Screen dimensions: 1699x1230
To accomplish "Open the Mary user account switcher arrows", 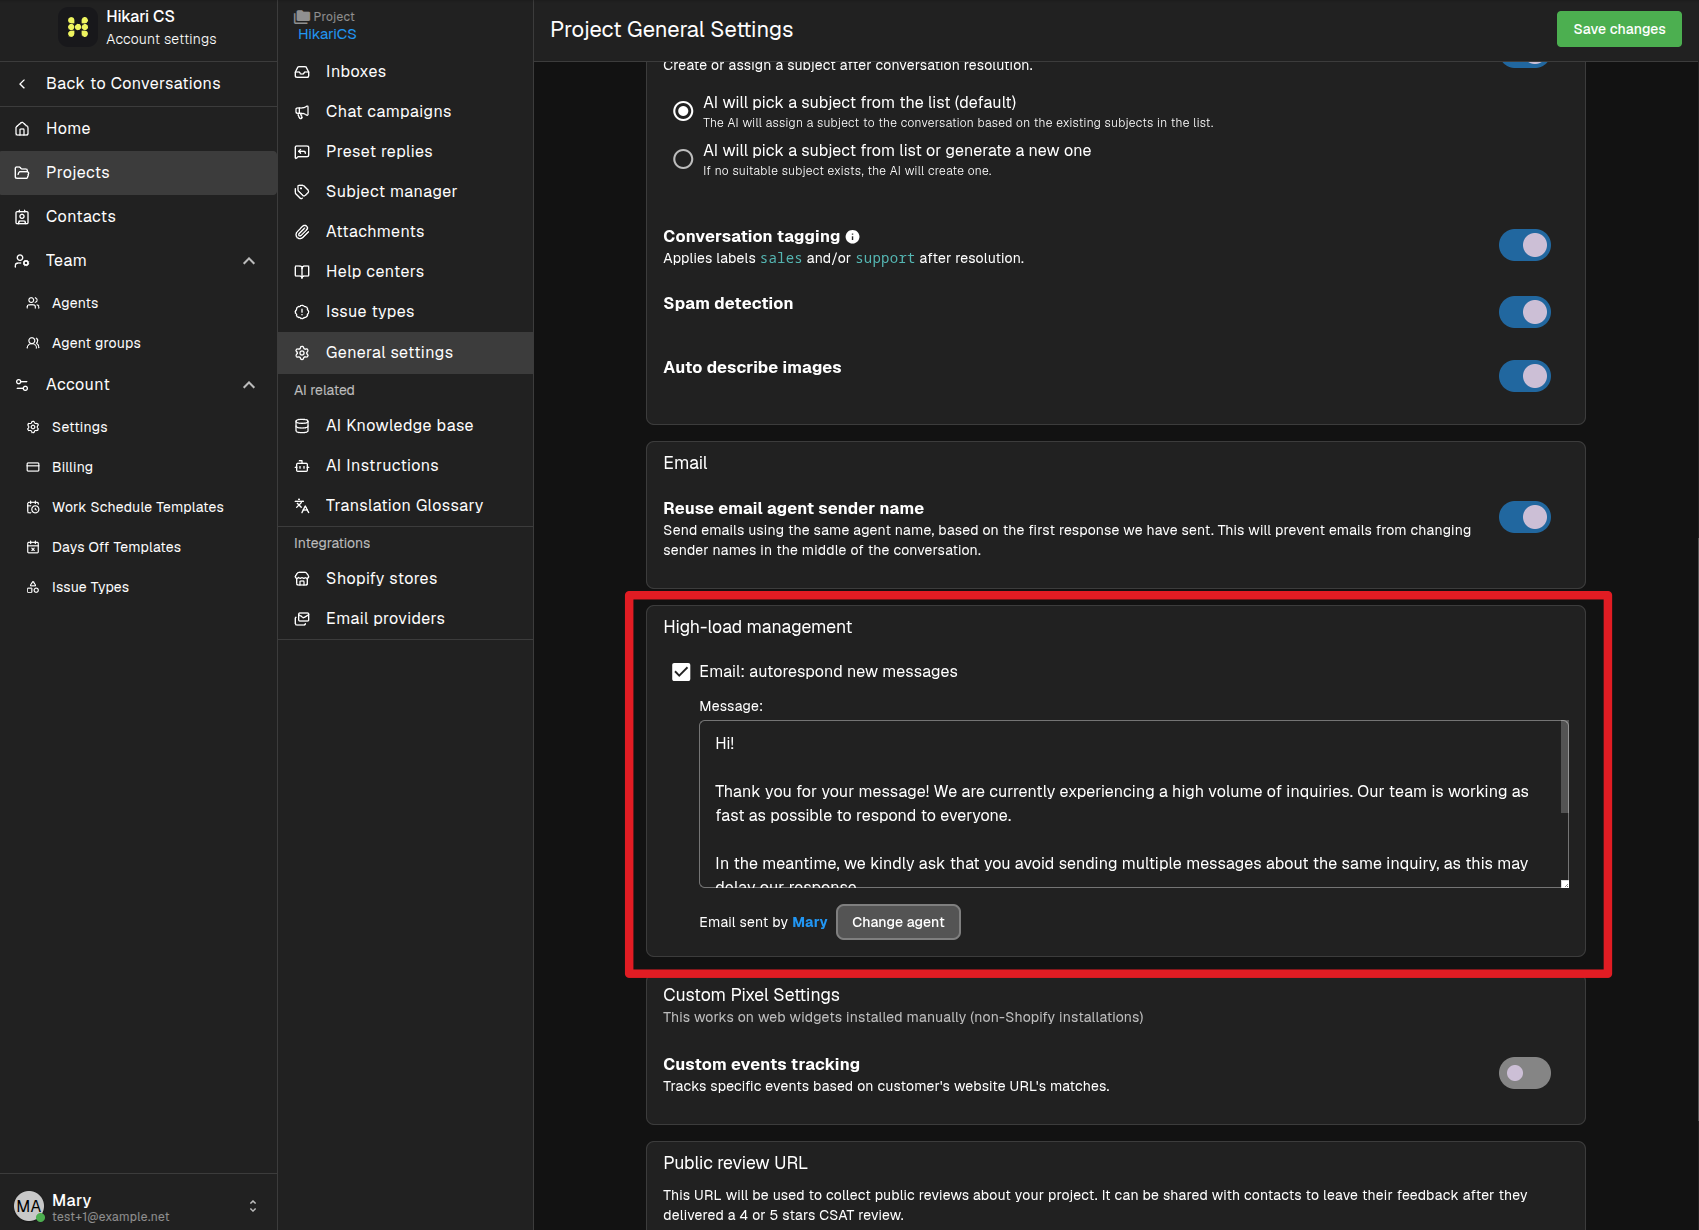I will [253, 1206].
